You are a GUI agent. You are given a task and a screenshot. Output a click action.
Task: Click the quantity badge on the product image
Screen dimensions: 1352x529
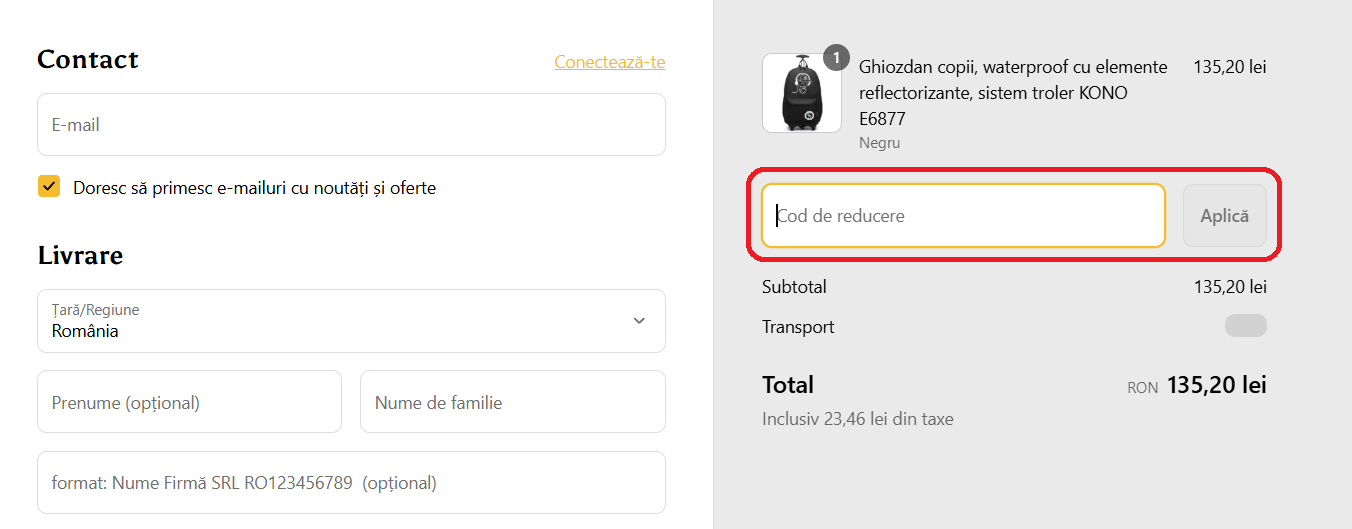point(836,58)
